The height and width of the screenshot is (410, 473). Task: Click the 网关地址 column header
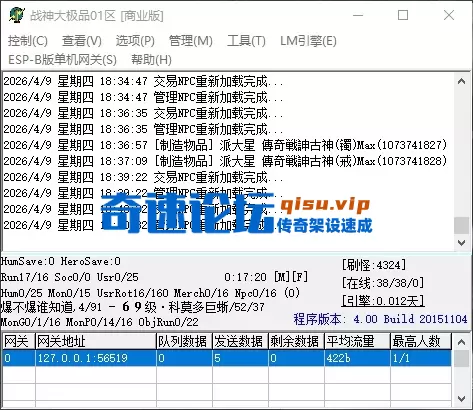(95, 341)
